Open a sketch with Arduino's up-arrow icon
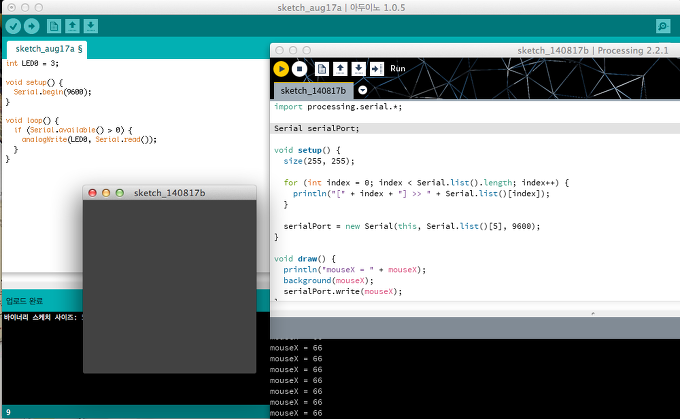680x419 pixels. 72,26
